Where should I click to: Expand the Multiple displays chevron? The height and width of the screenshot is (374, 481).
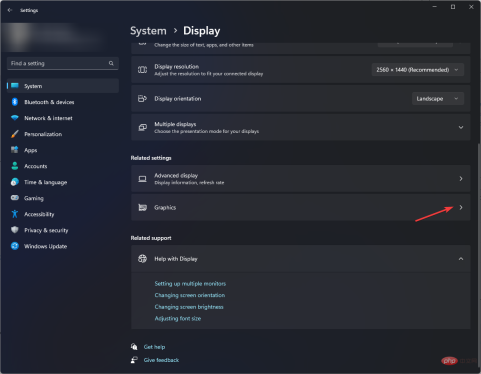tap(461, 127)
